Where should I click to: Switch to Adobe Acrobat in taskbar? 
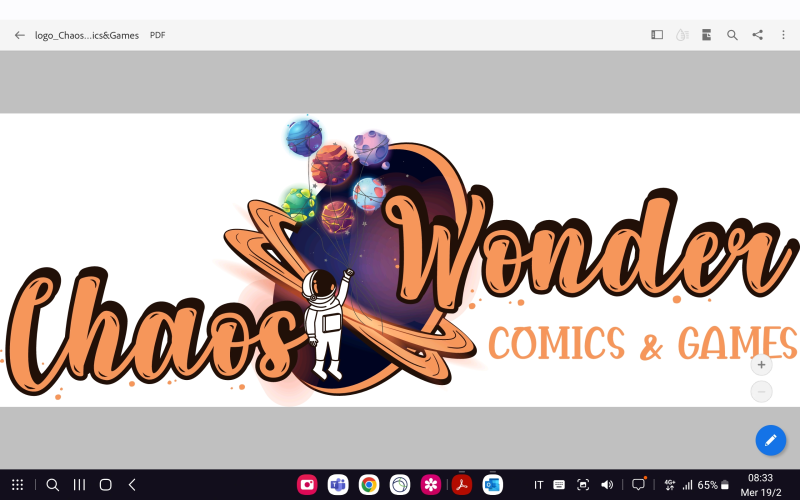(x=462, y=485)
